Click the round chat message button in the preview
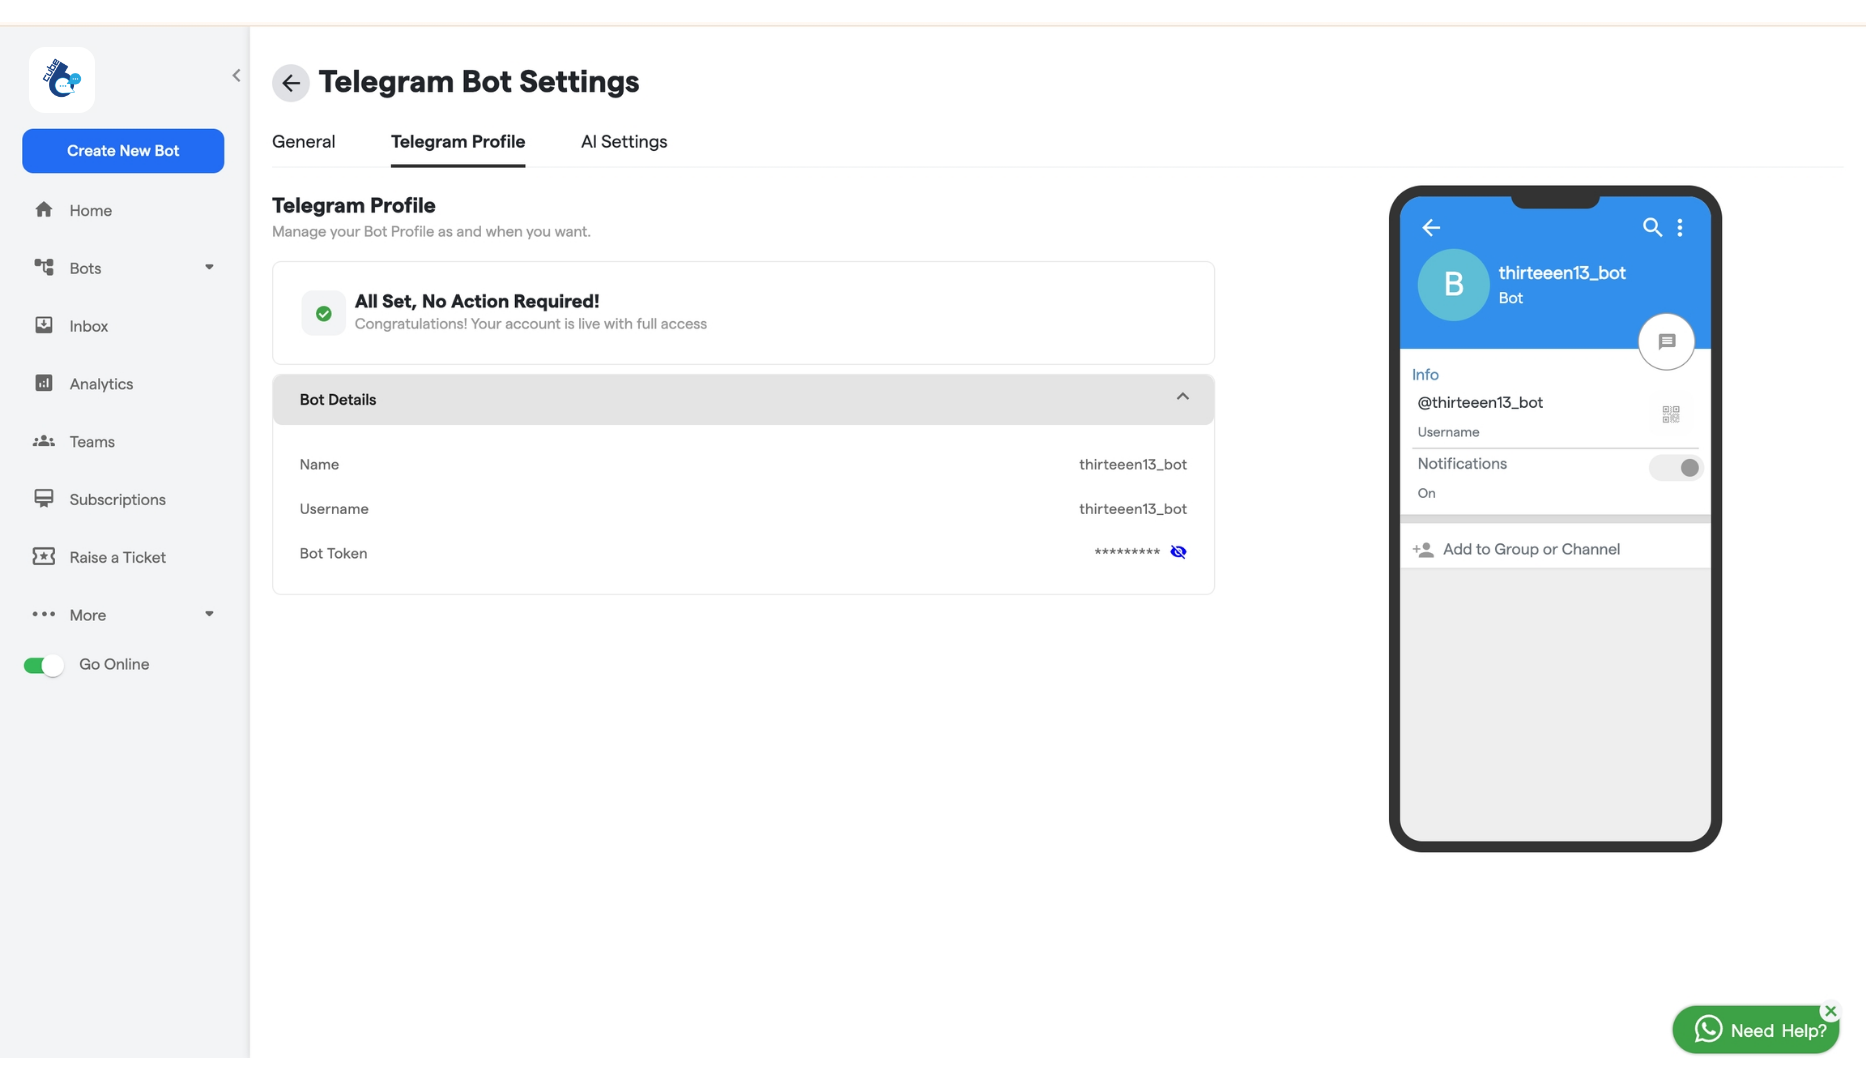The width and height of the screenshot is (1866, 1080). tap(1666, 341)
